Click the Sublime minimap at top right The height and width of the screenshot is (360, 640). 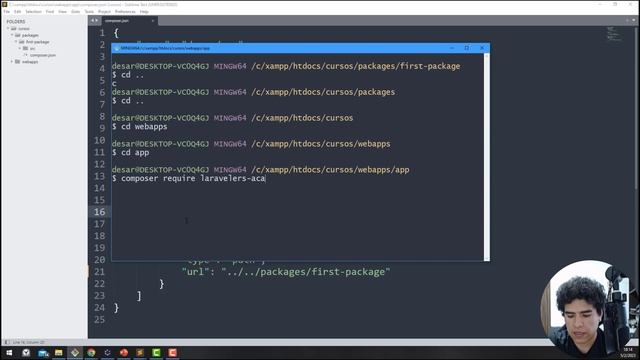pos(613,33)
